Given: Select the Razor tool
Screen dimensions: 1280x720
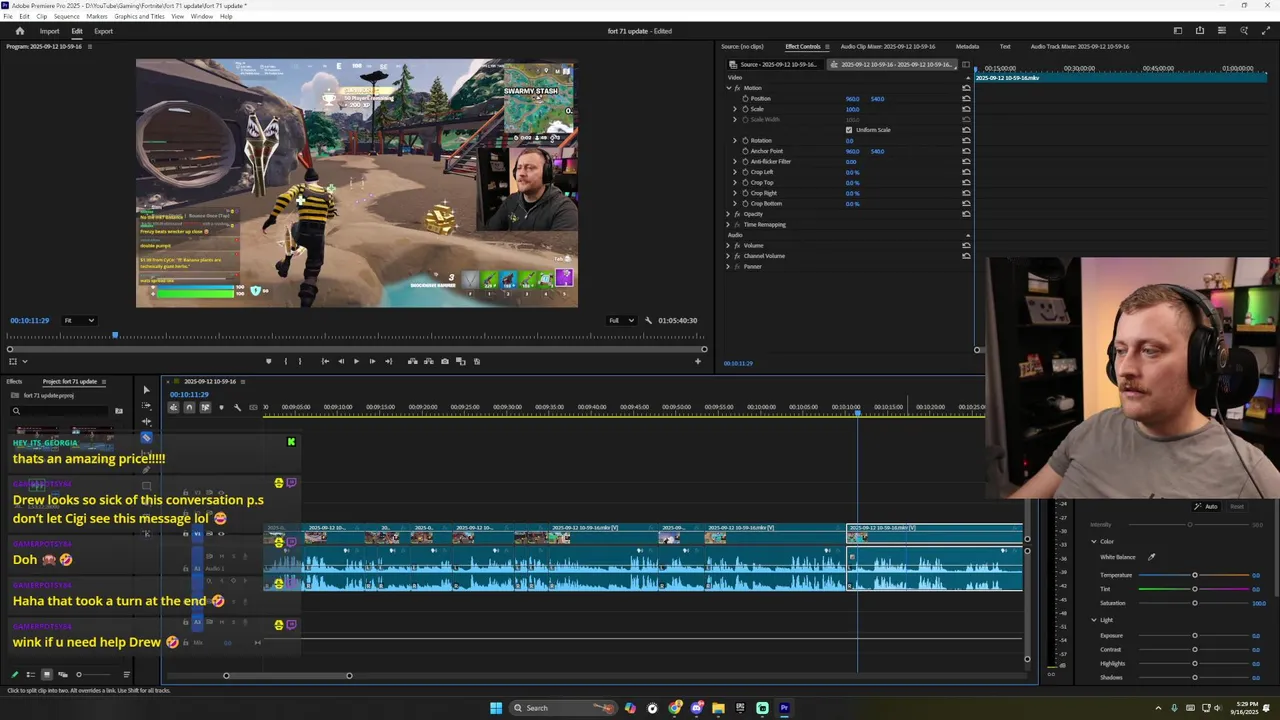Looking at the screenshot, I should tap(147, 437).
